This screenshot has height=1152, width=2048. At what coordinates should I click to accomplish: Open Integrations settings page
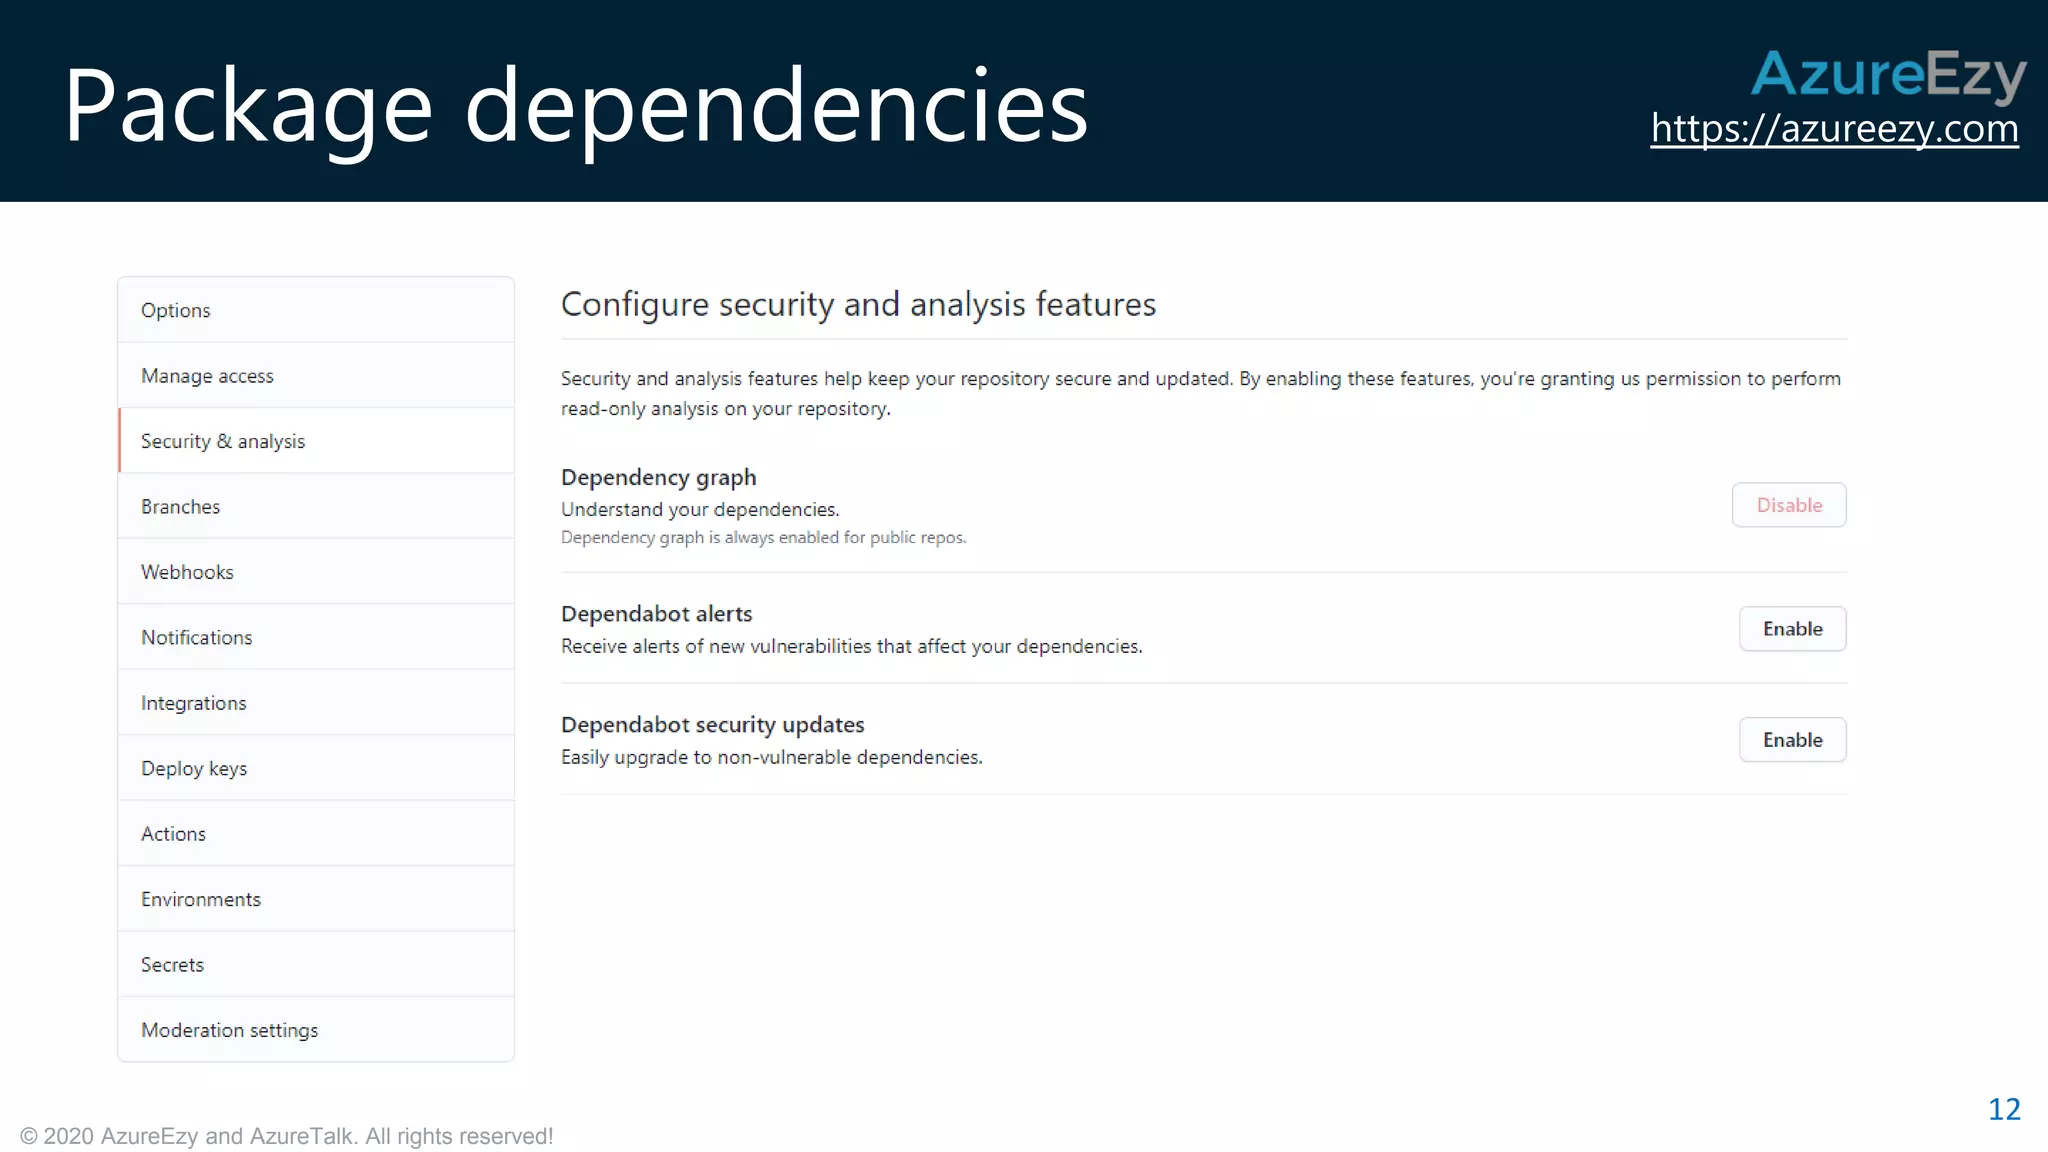[x=316, y=703]
